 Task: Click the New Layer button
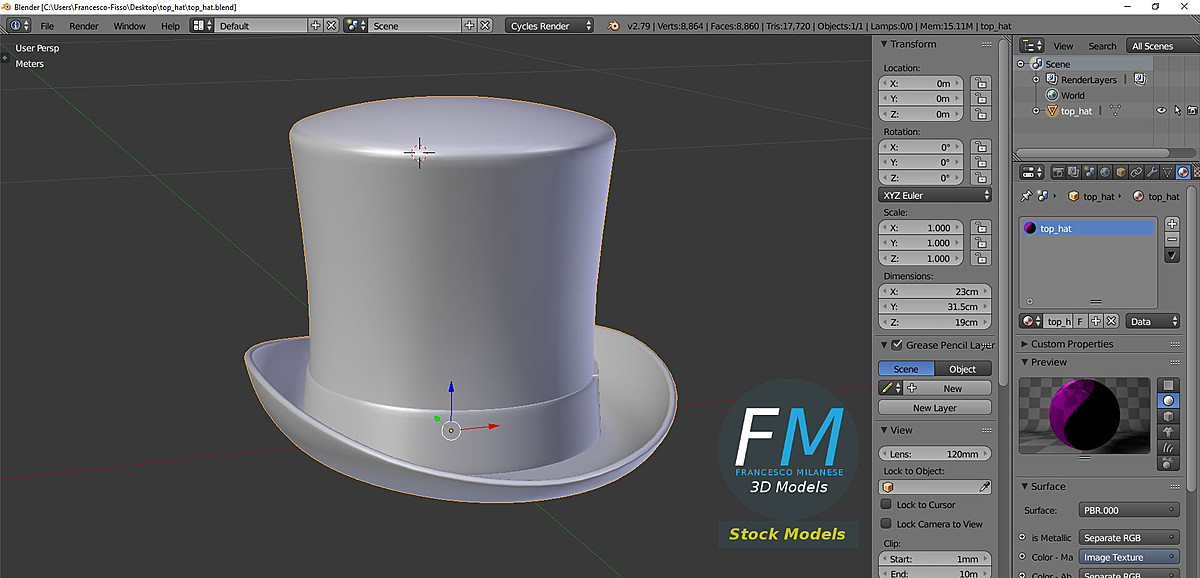[933, 407]
